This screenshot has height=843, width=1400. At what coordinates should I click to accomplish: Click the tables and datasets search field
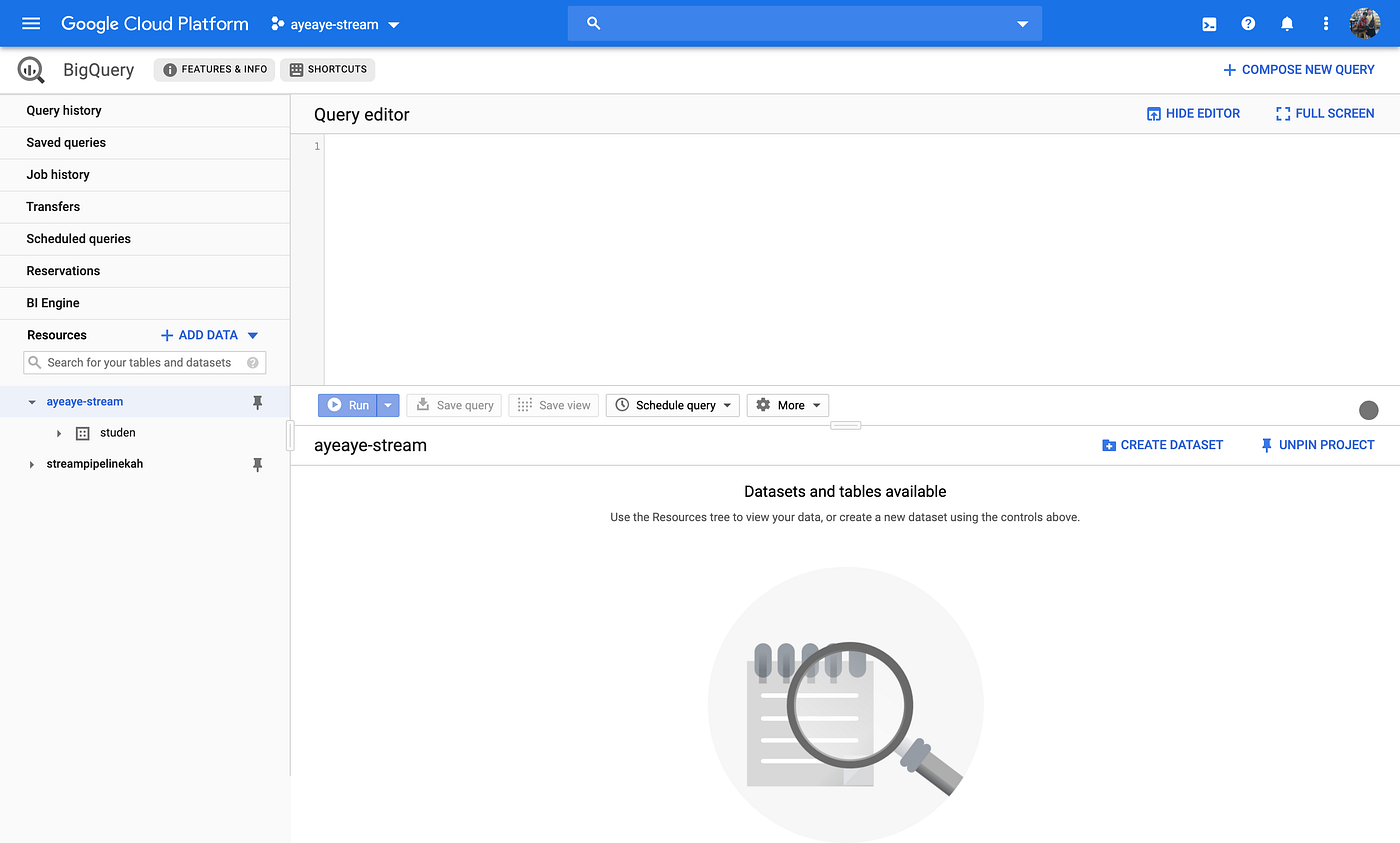(x=144, y=362)
